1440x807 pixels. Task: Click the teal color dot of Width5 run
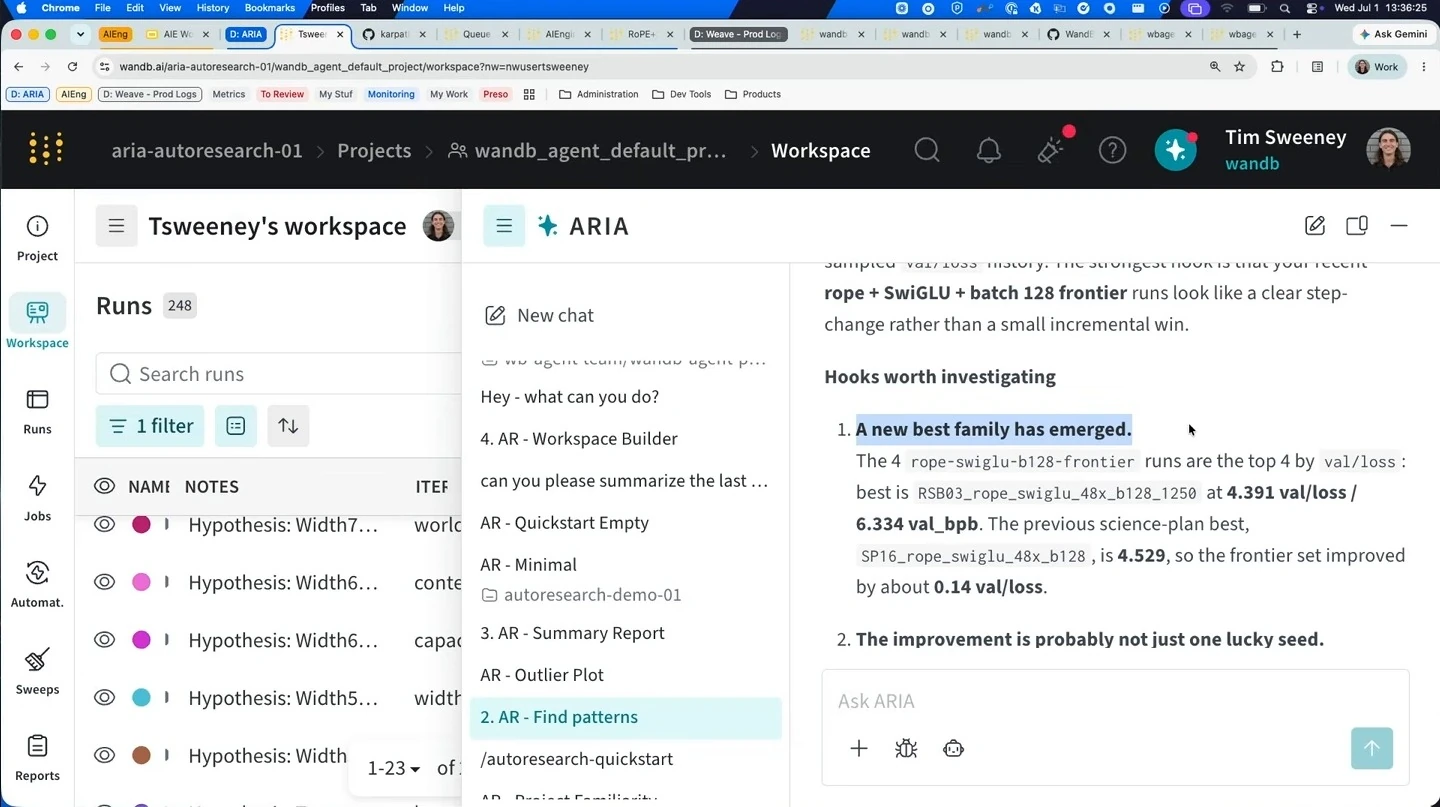click(x=141, y=697)
